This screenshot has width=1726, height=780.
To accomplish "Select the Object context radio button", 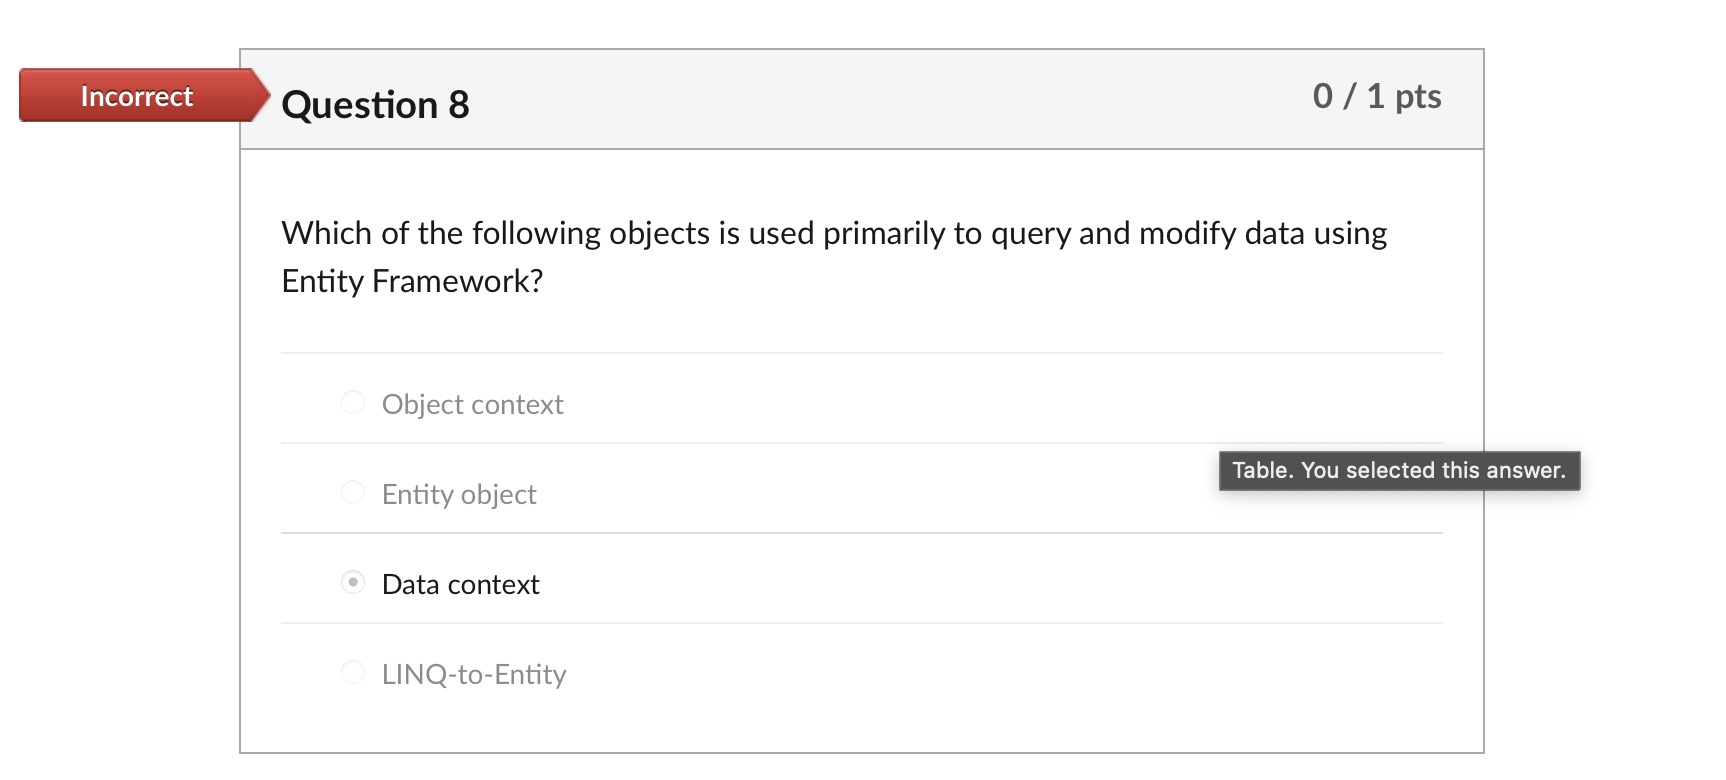I will 352,402.
